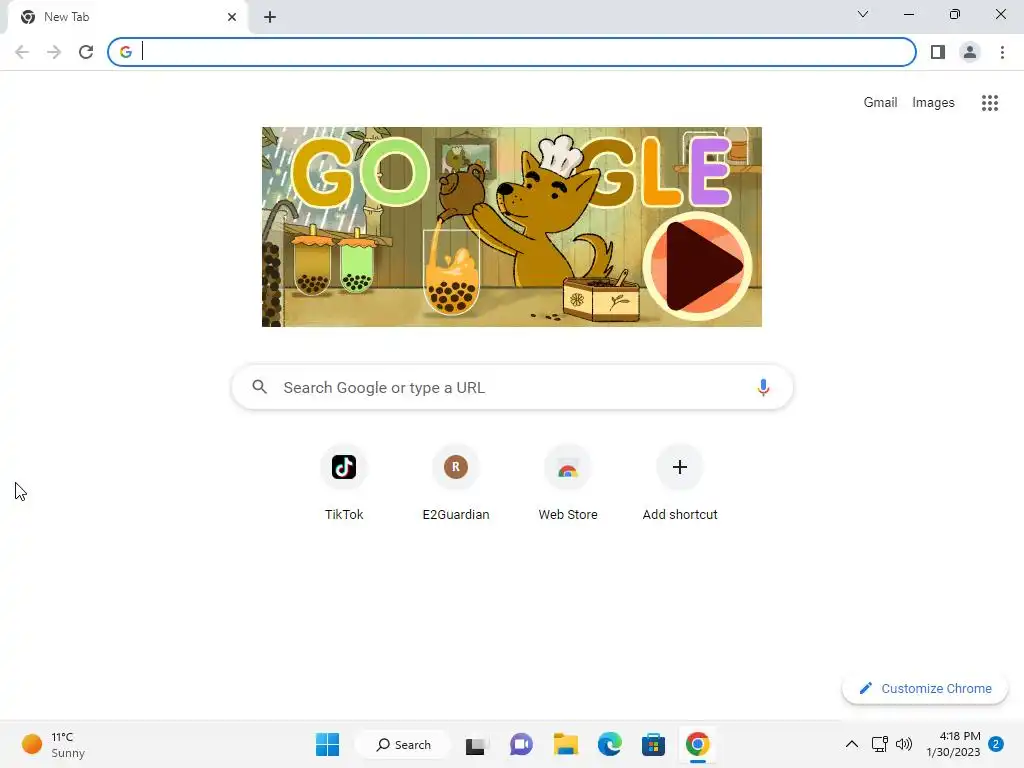Image resolution: width=1024 pixels, height=768 pixels.
Task: Open the Chrome side panel
Action: click(x=938, y=52)
